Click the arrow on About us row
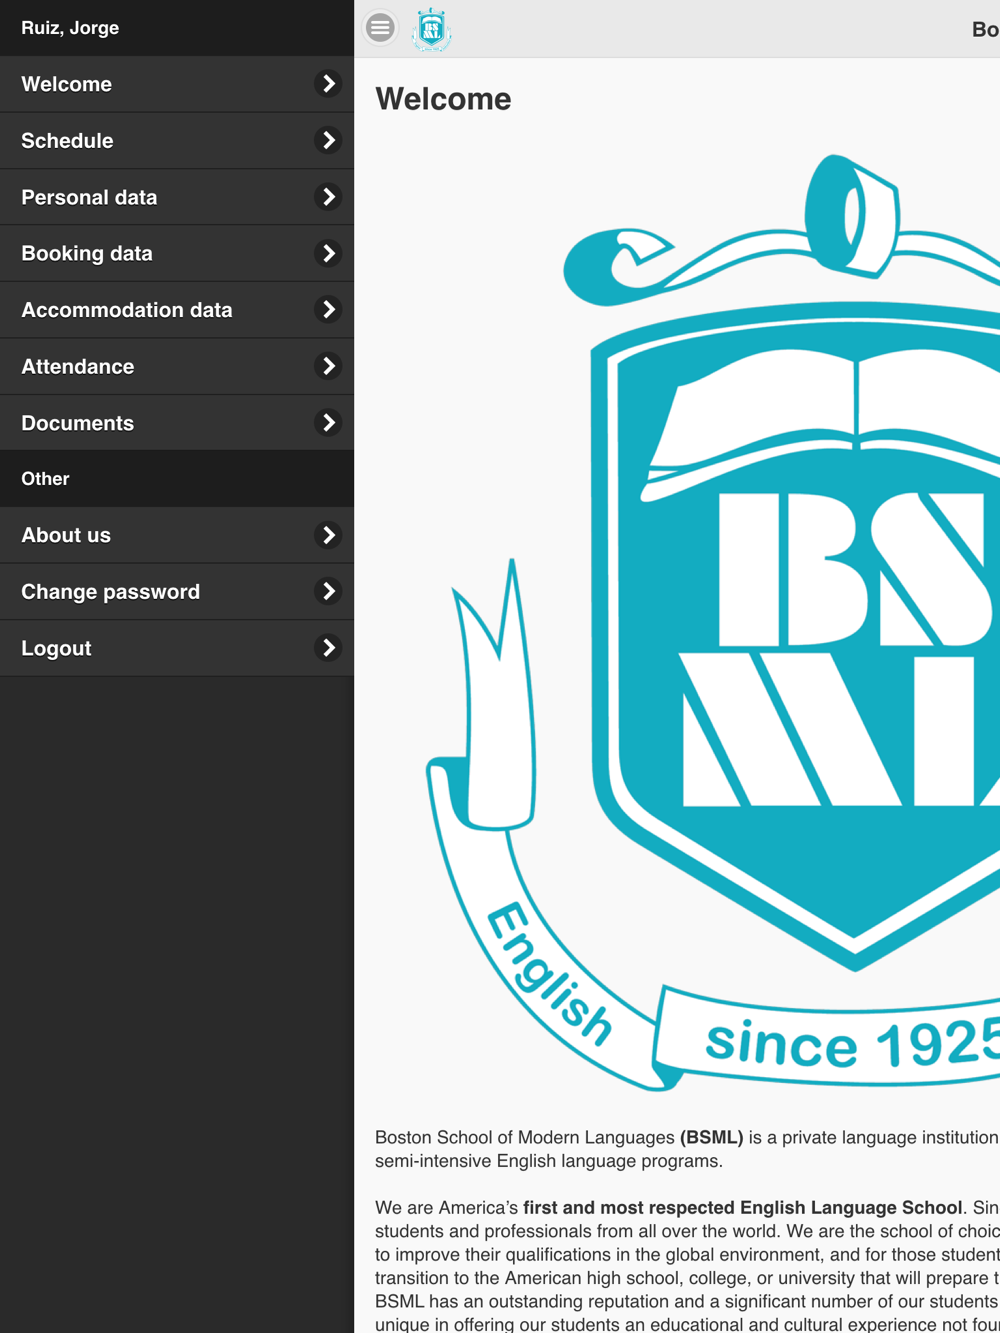 tap(328, 535)
